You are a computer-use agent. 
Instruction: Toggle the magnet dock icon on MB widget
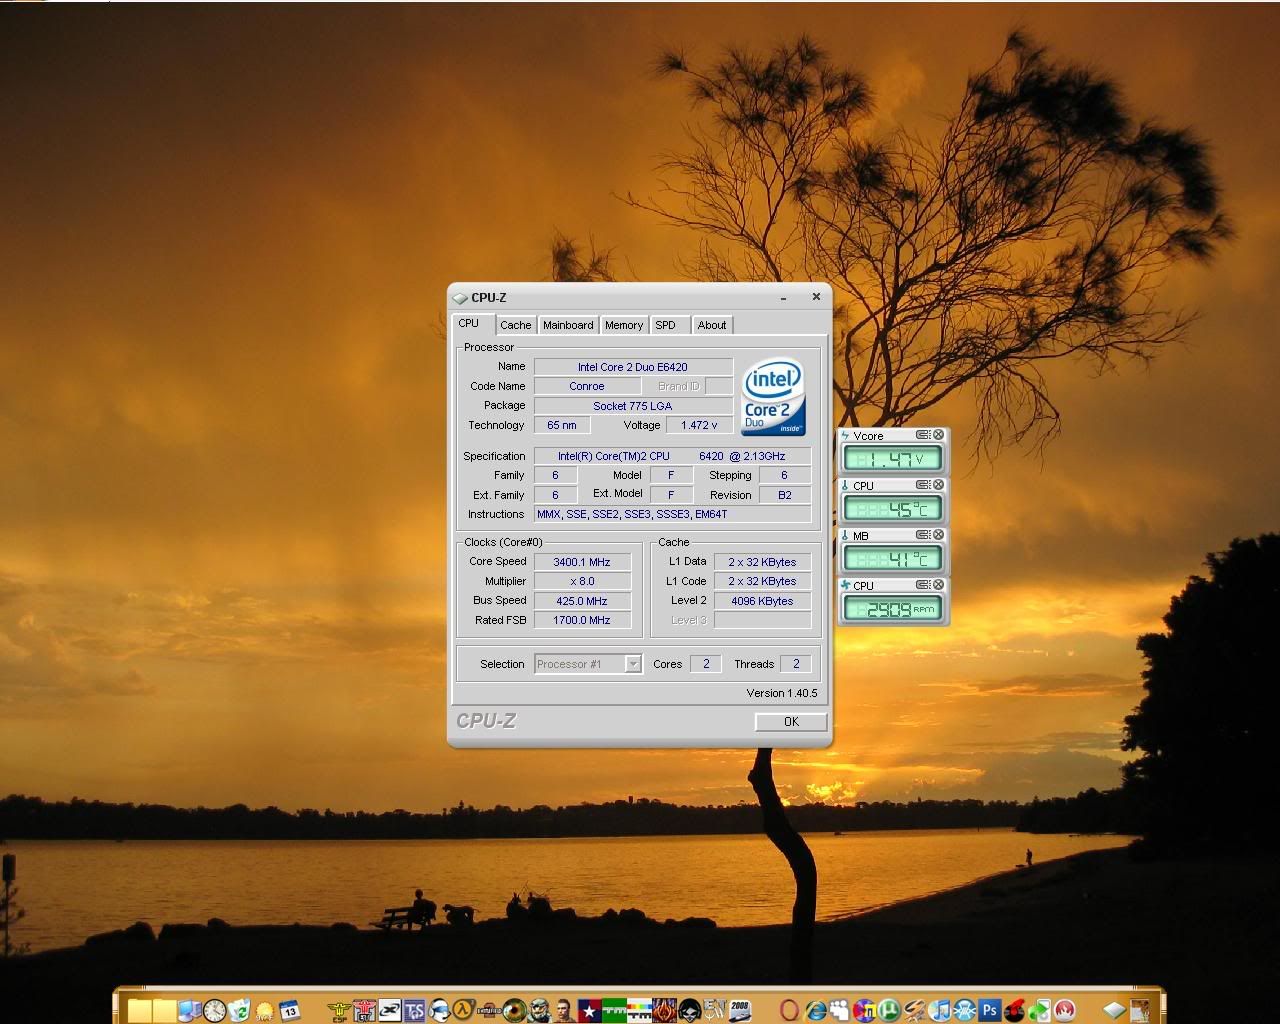click(923, 535)
